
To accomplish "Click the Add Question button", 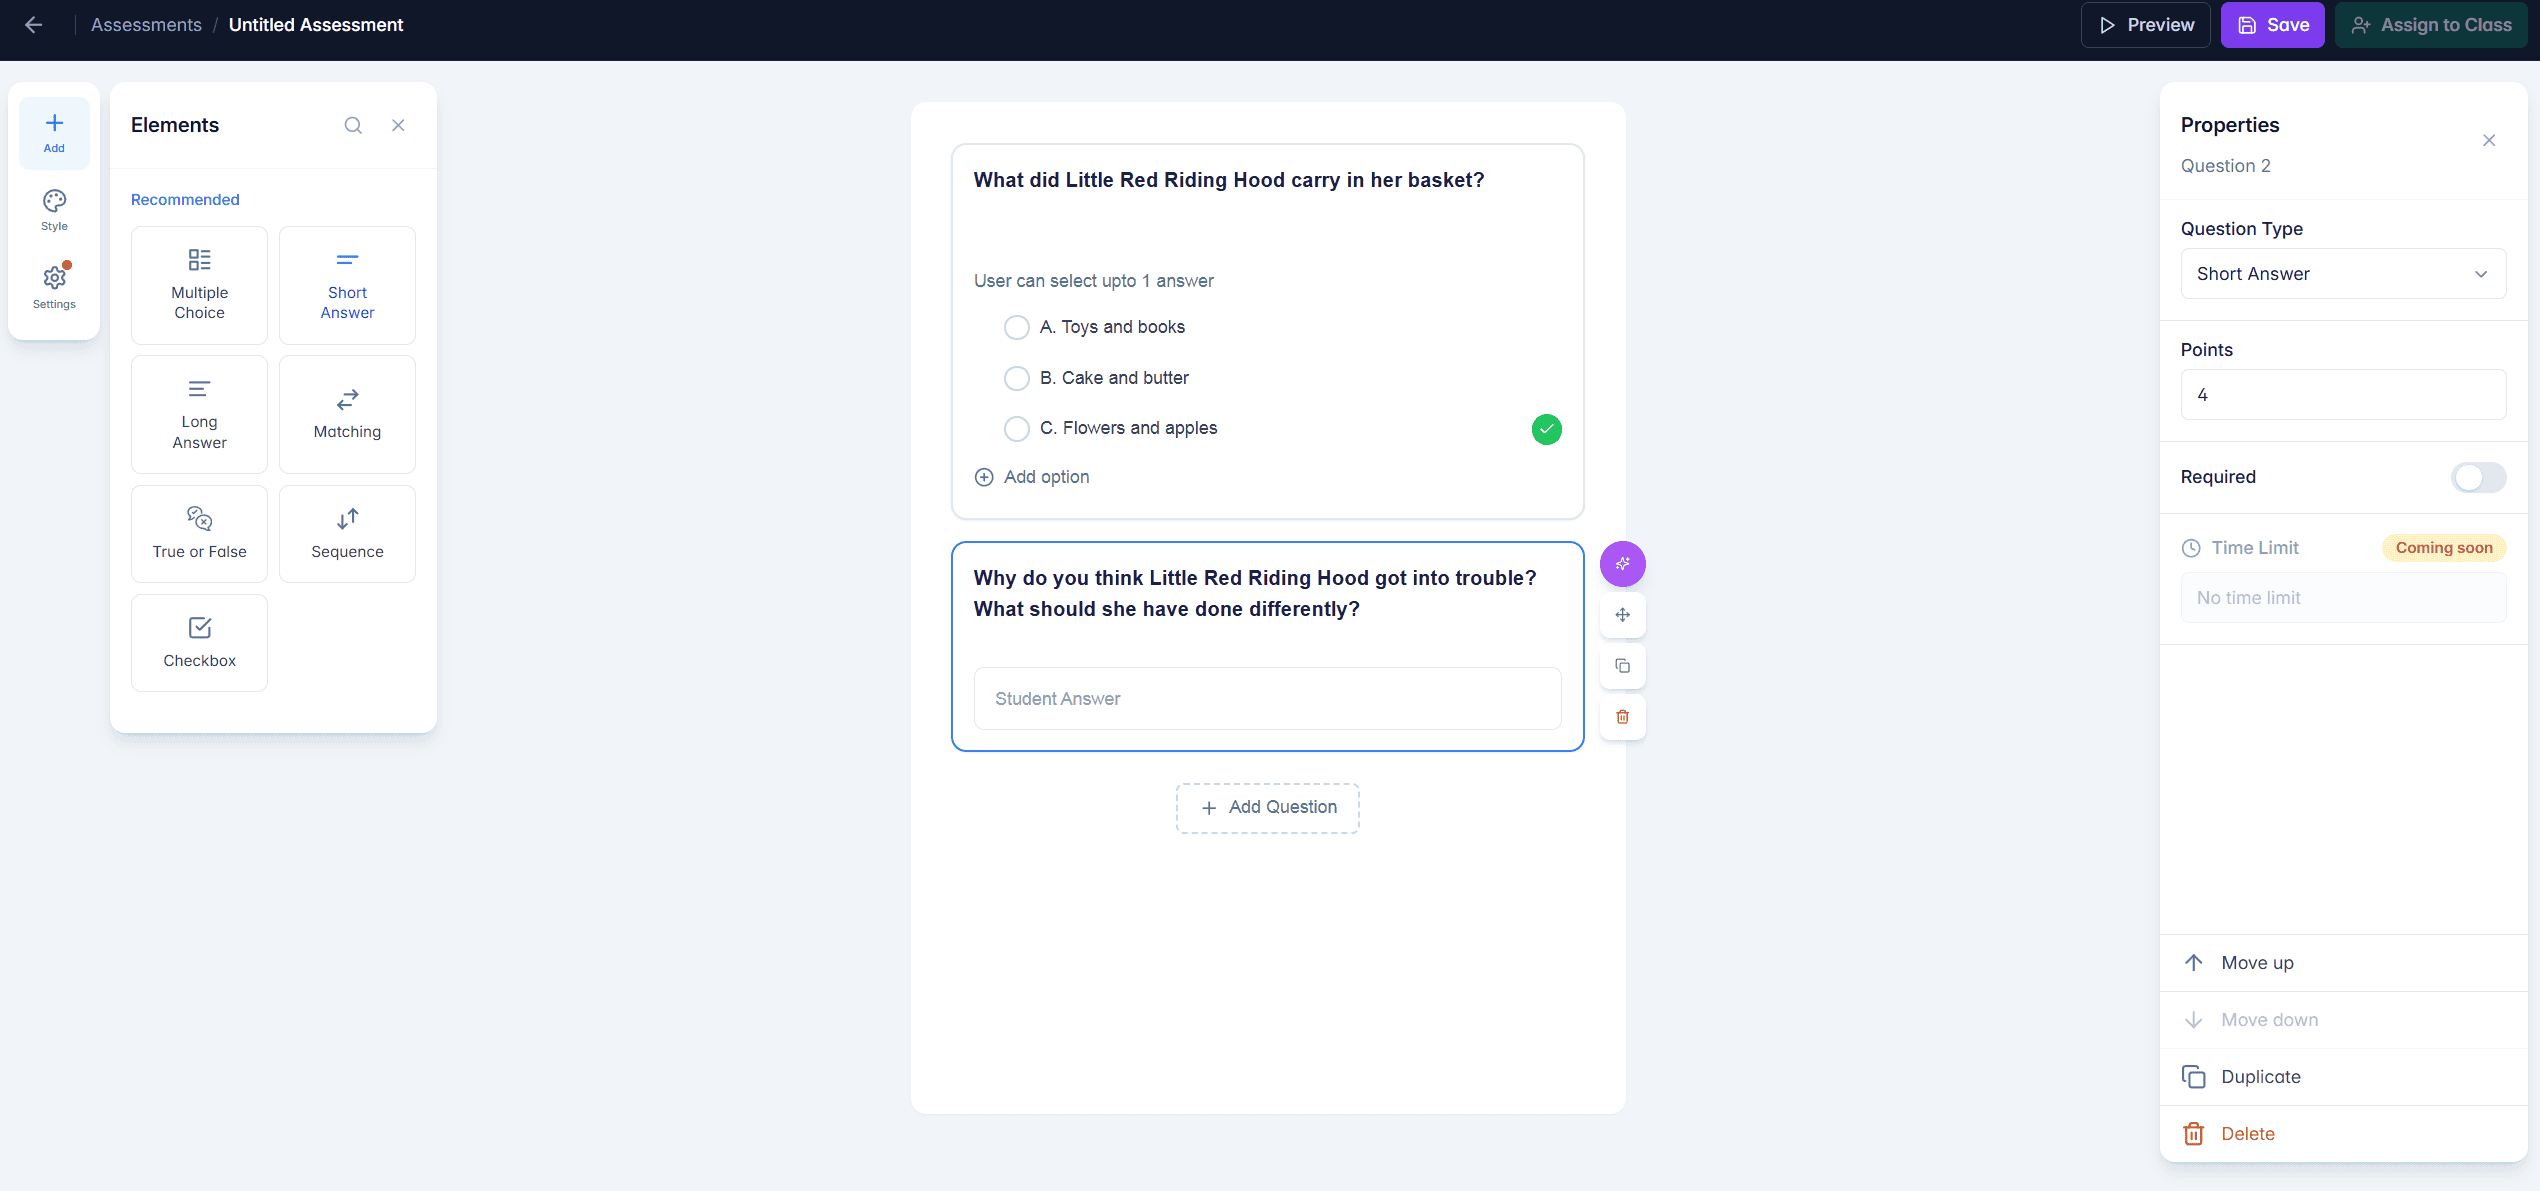I will 1267,807.
